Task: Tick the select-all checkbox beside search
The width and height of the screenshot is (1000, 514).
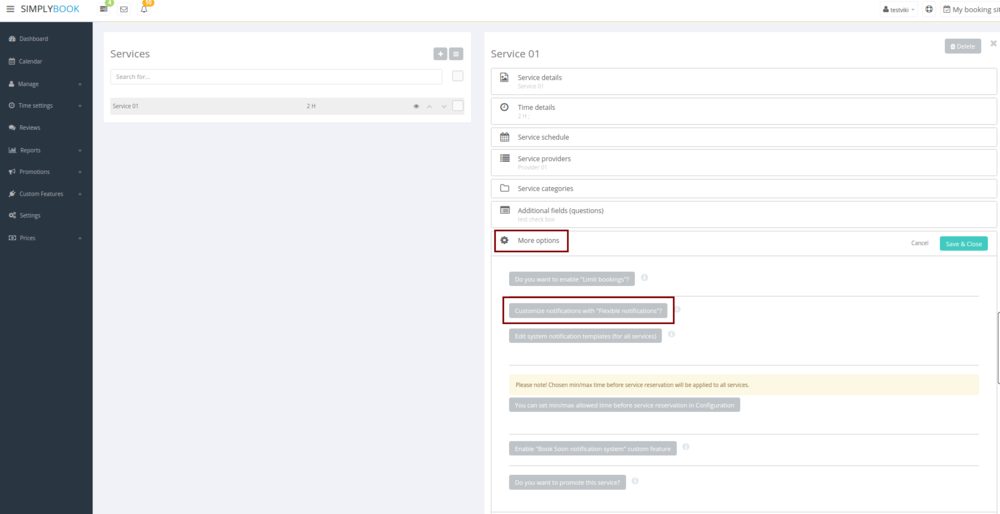Action: pyautogui.click(x=458, y=76)
